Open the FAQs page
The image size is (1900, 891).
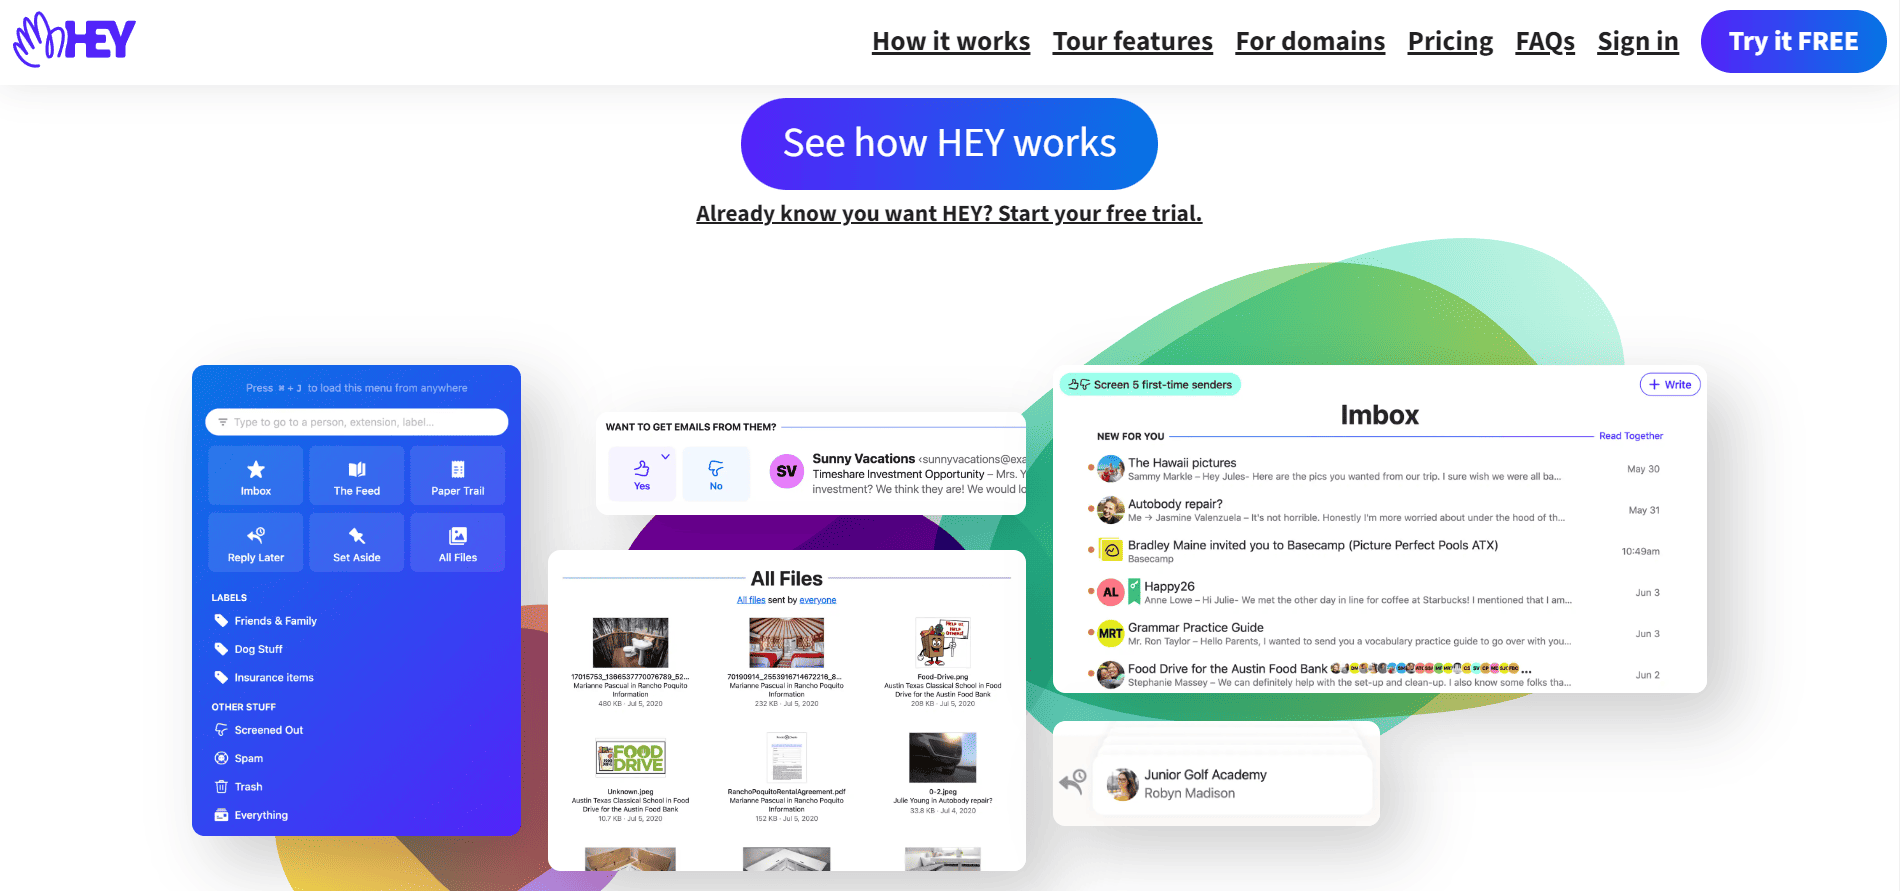[x=1545, y=41]
